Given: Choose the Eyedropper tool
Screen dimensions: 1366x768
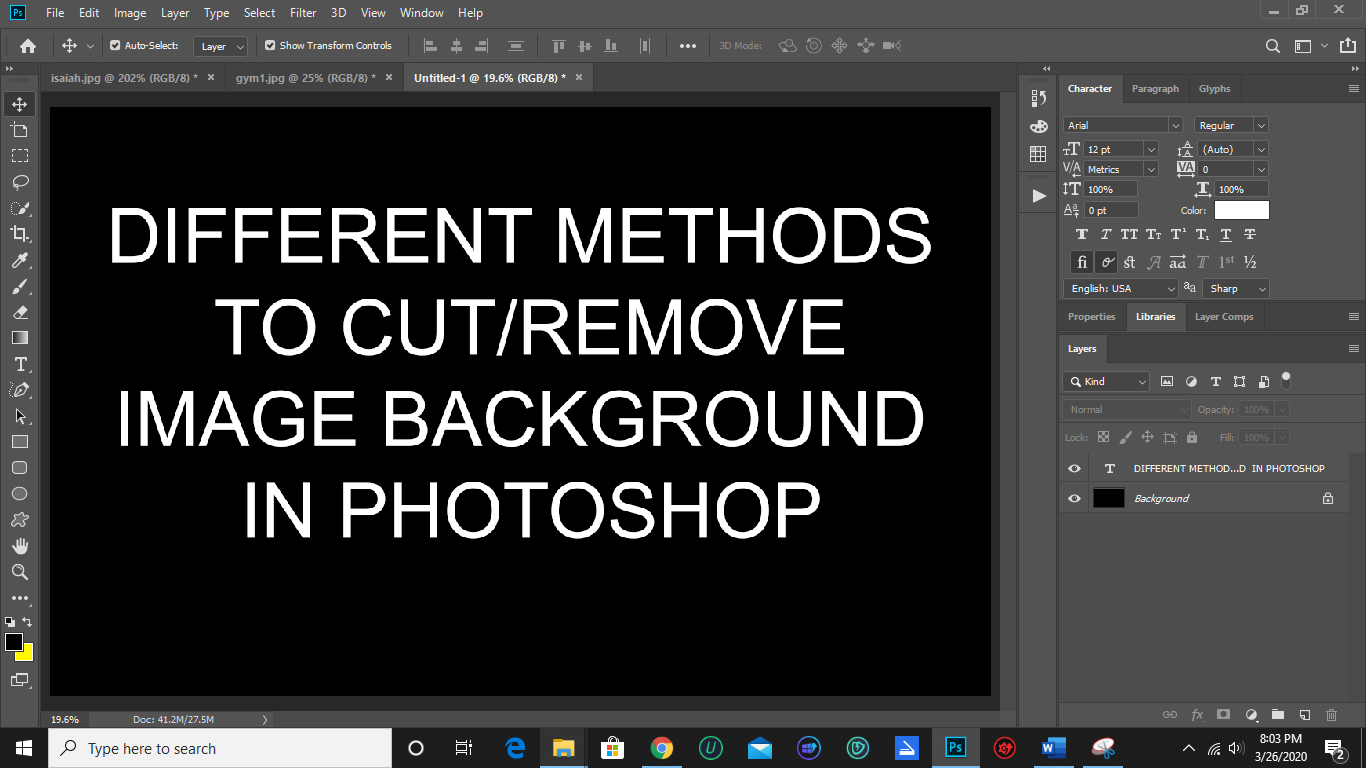Looking at the screenshot, I should click(x=19, y=260).
